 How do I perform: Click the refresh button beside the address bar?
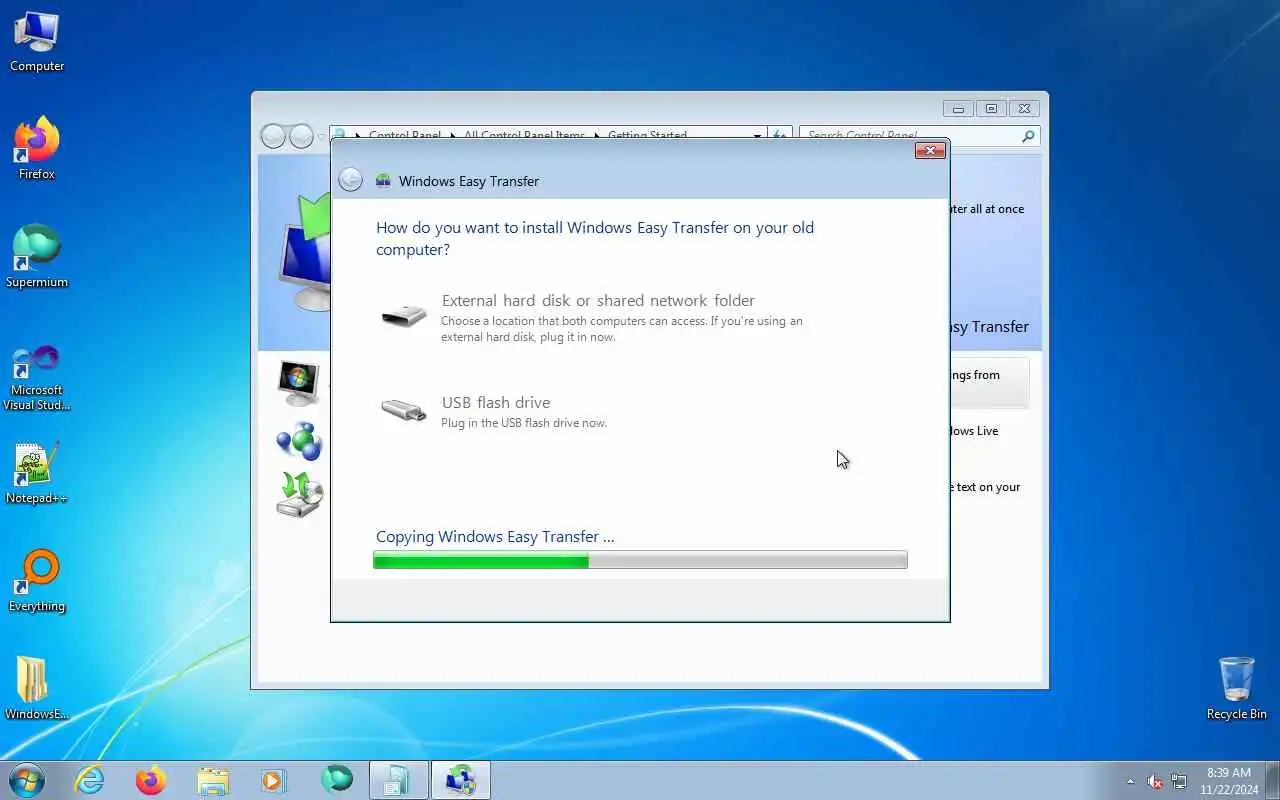coord(780,135)
